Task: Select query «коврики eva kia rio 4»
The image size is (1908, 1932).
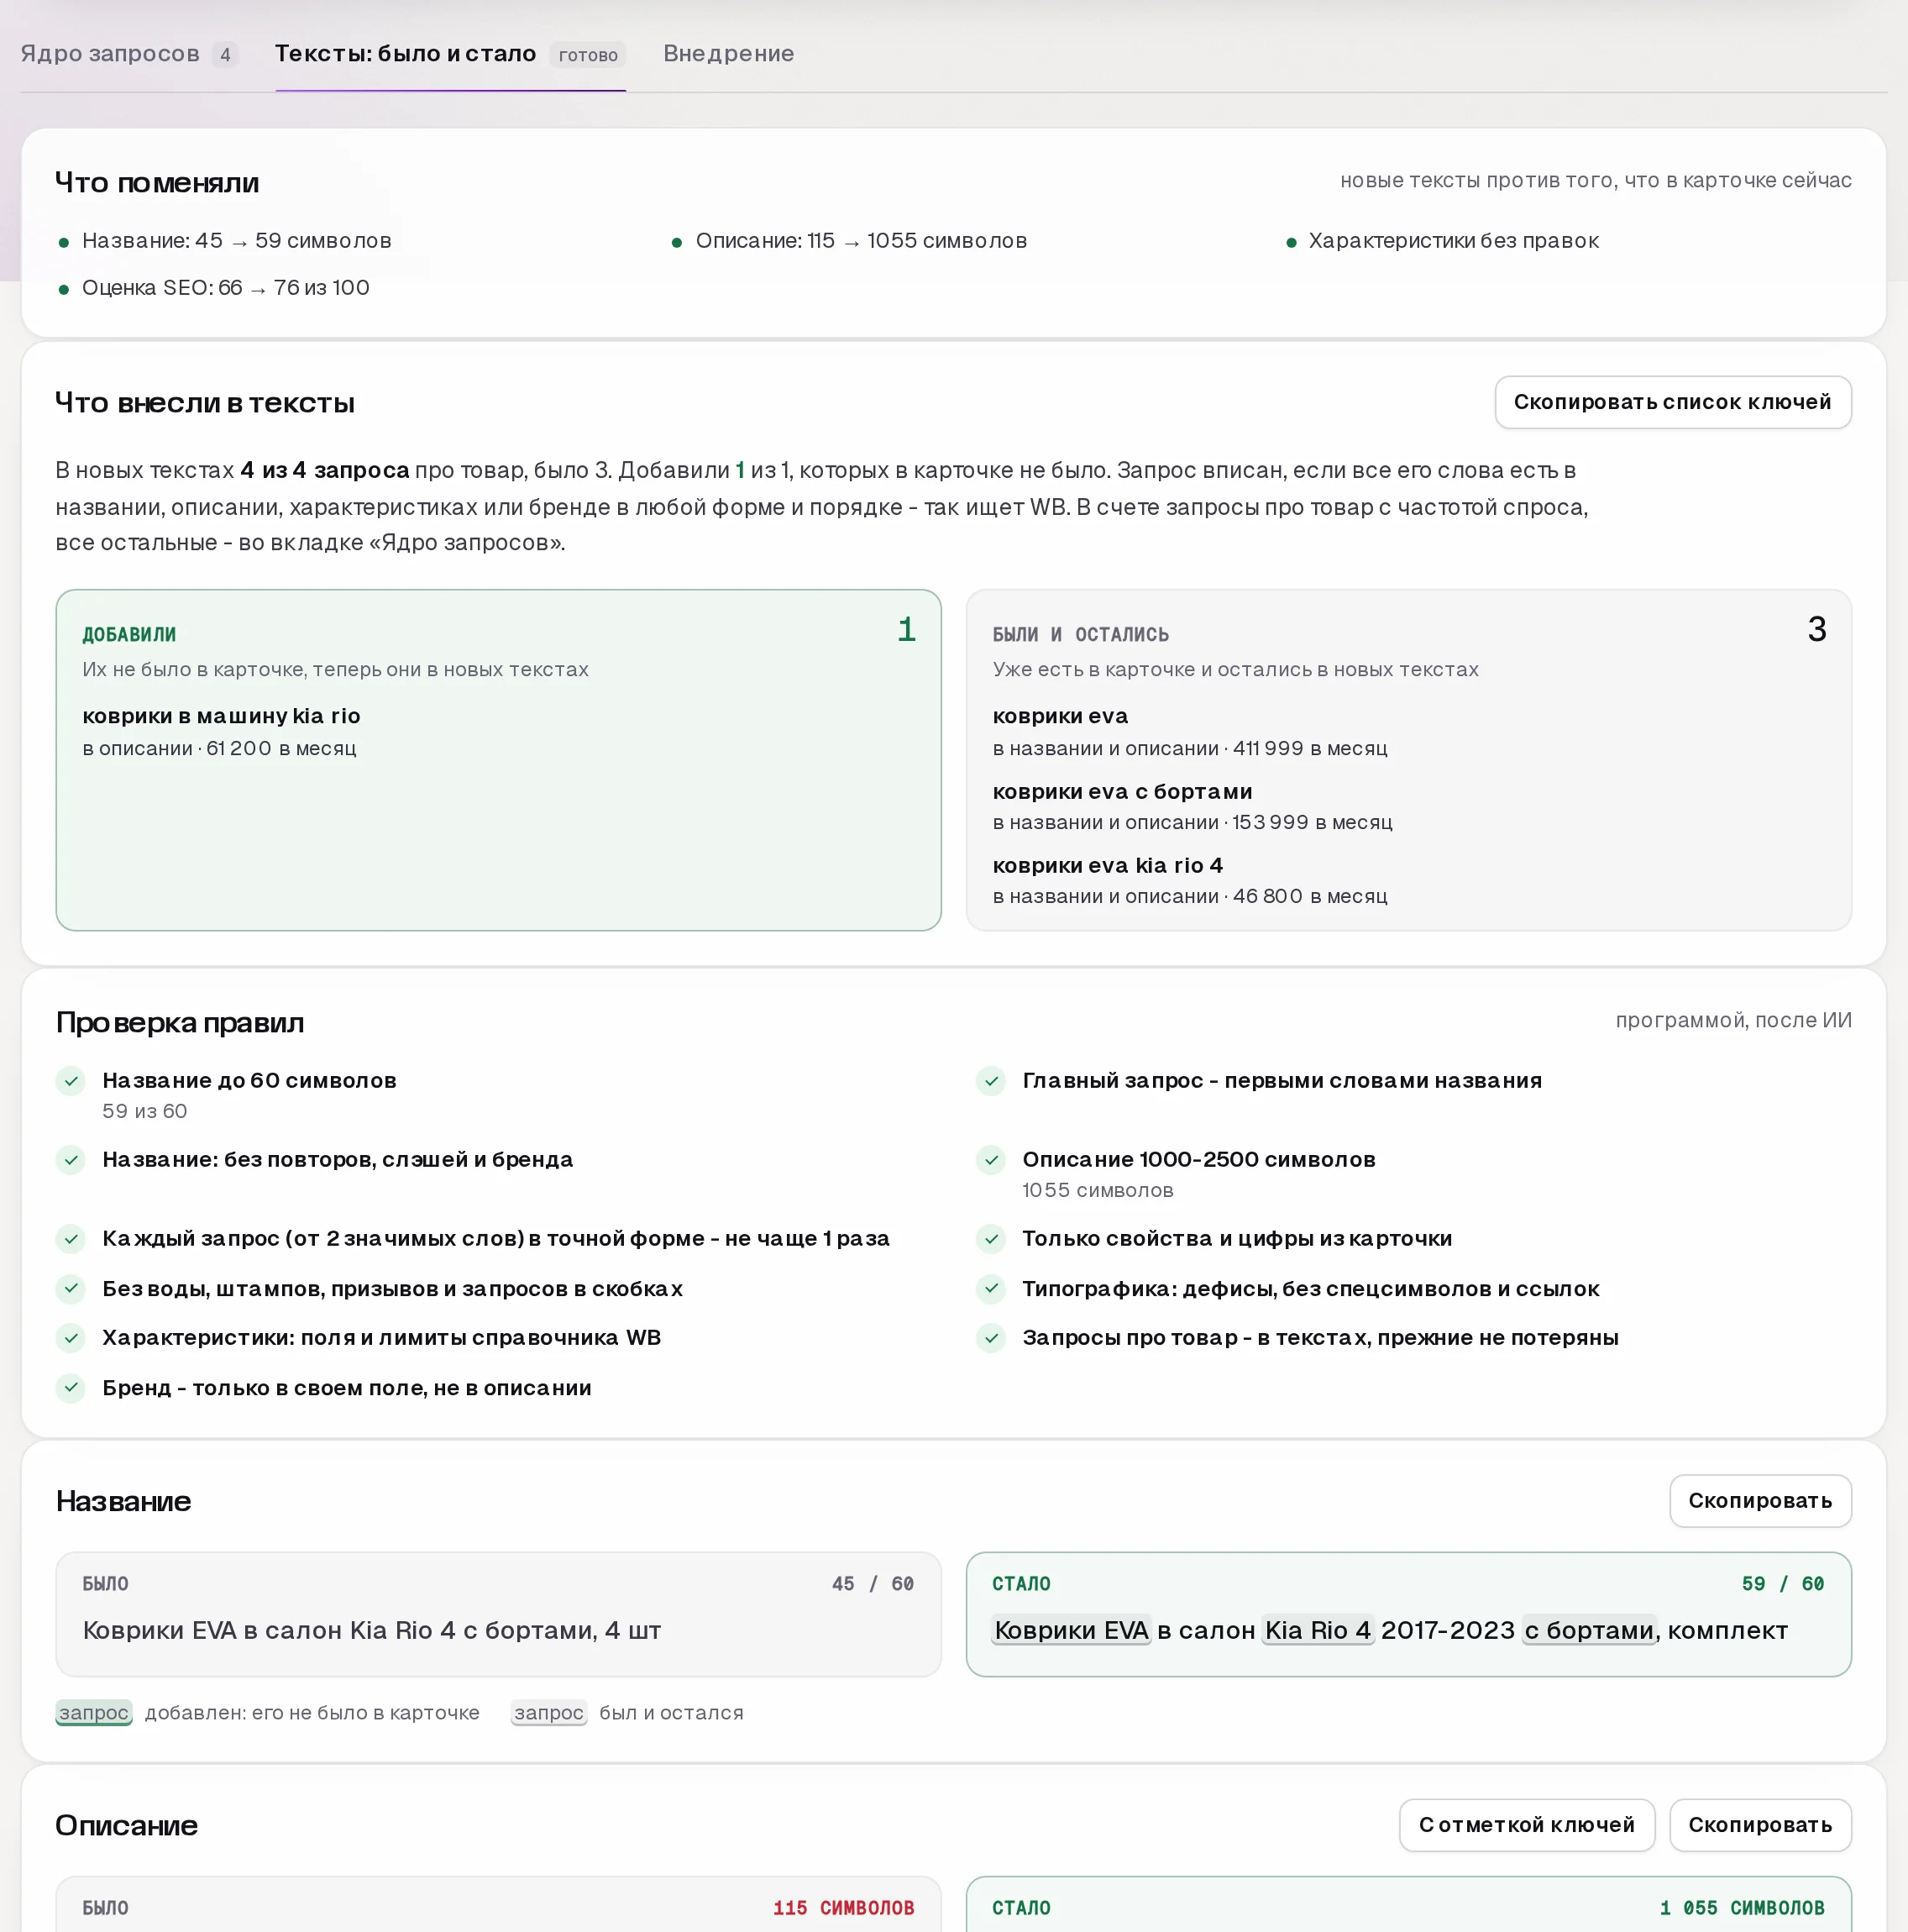Action: (x=1107, y=865)
